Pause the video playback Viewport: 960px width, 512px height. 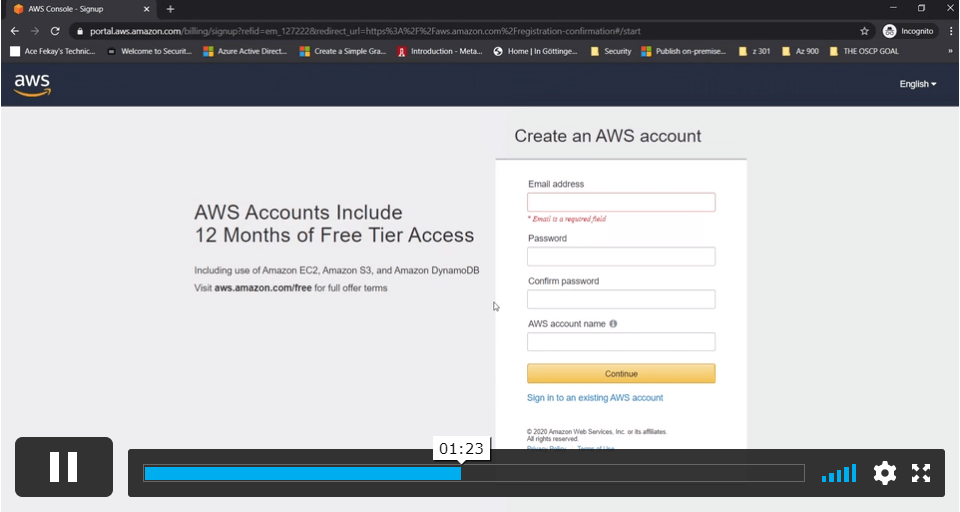coord(64,467)
